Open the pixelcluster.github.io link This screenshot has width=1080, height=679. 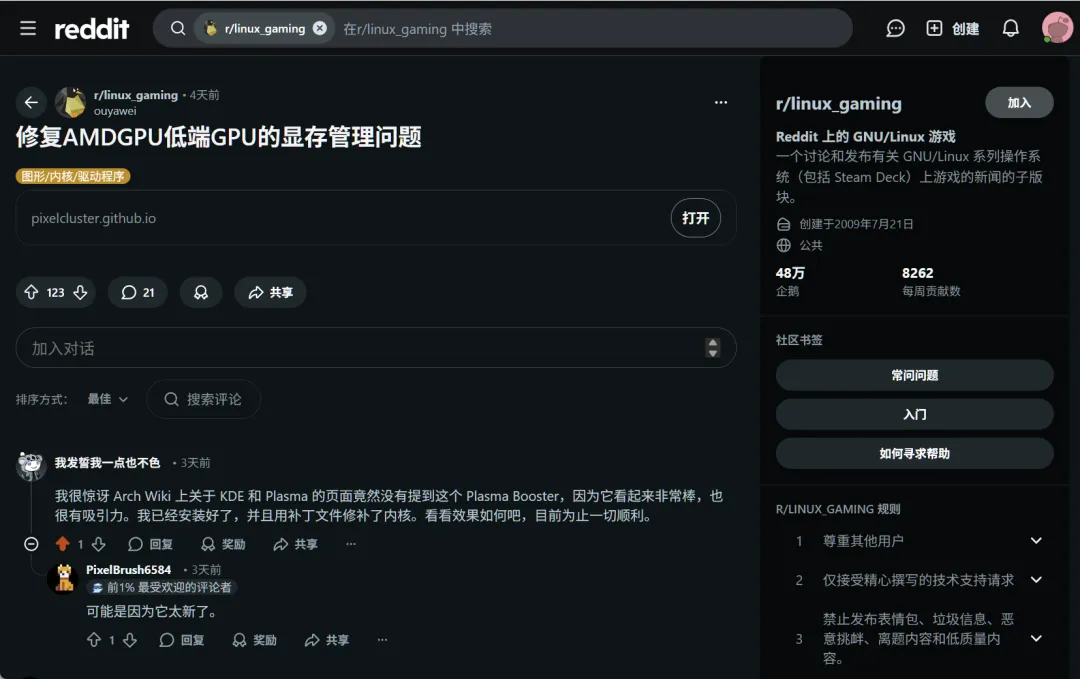(x=94, y=218)
